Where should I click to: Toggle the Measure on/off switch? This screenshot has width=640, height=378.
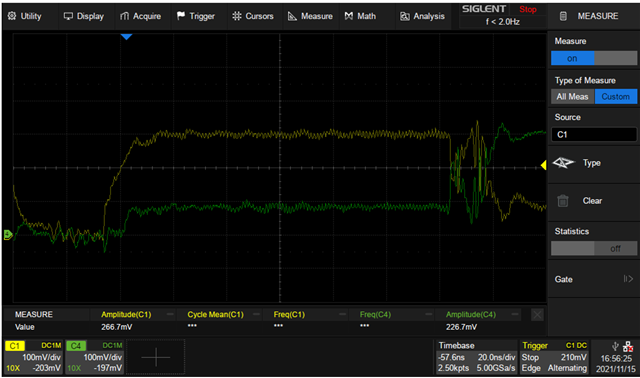pyautogui.click(x=594, y=58)
